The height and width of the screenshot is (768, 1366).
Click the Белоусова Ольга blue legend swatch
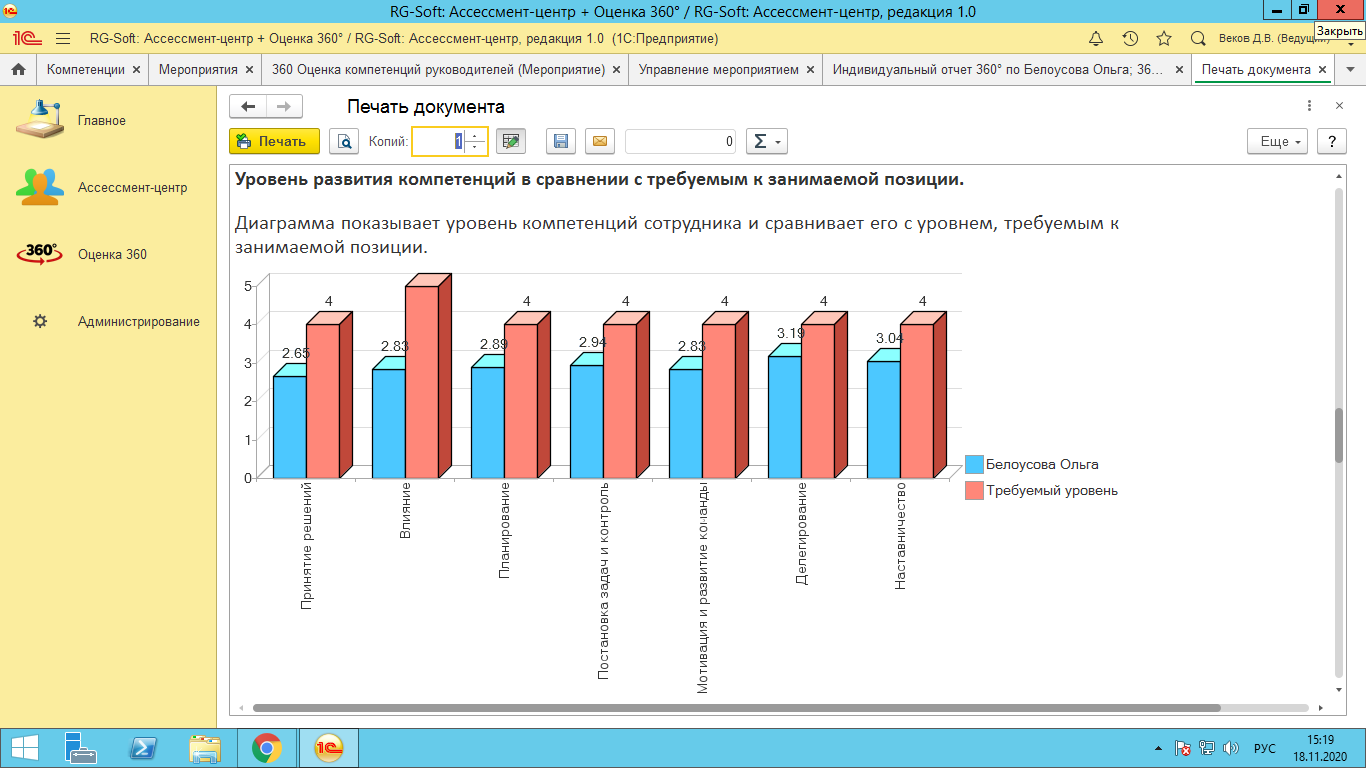point(974,464)
